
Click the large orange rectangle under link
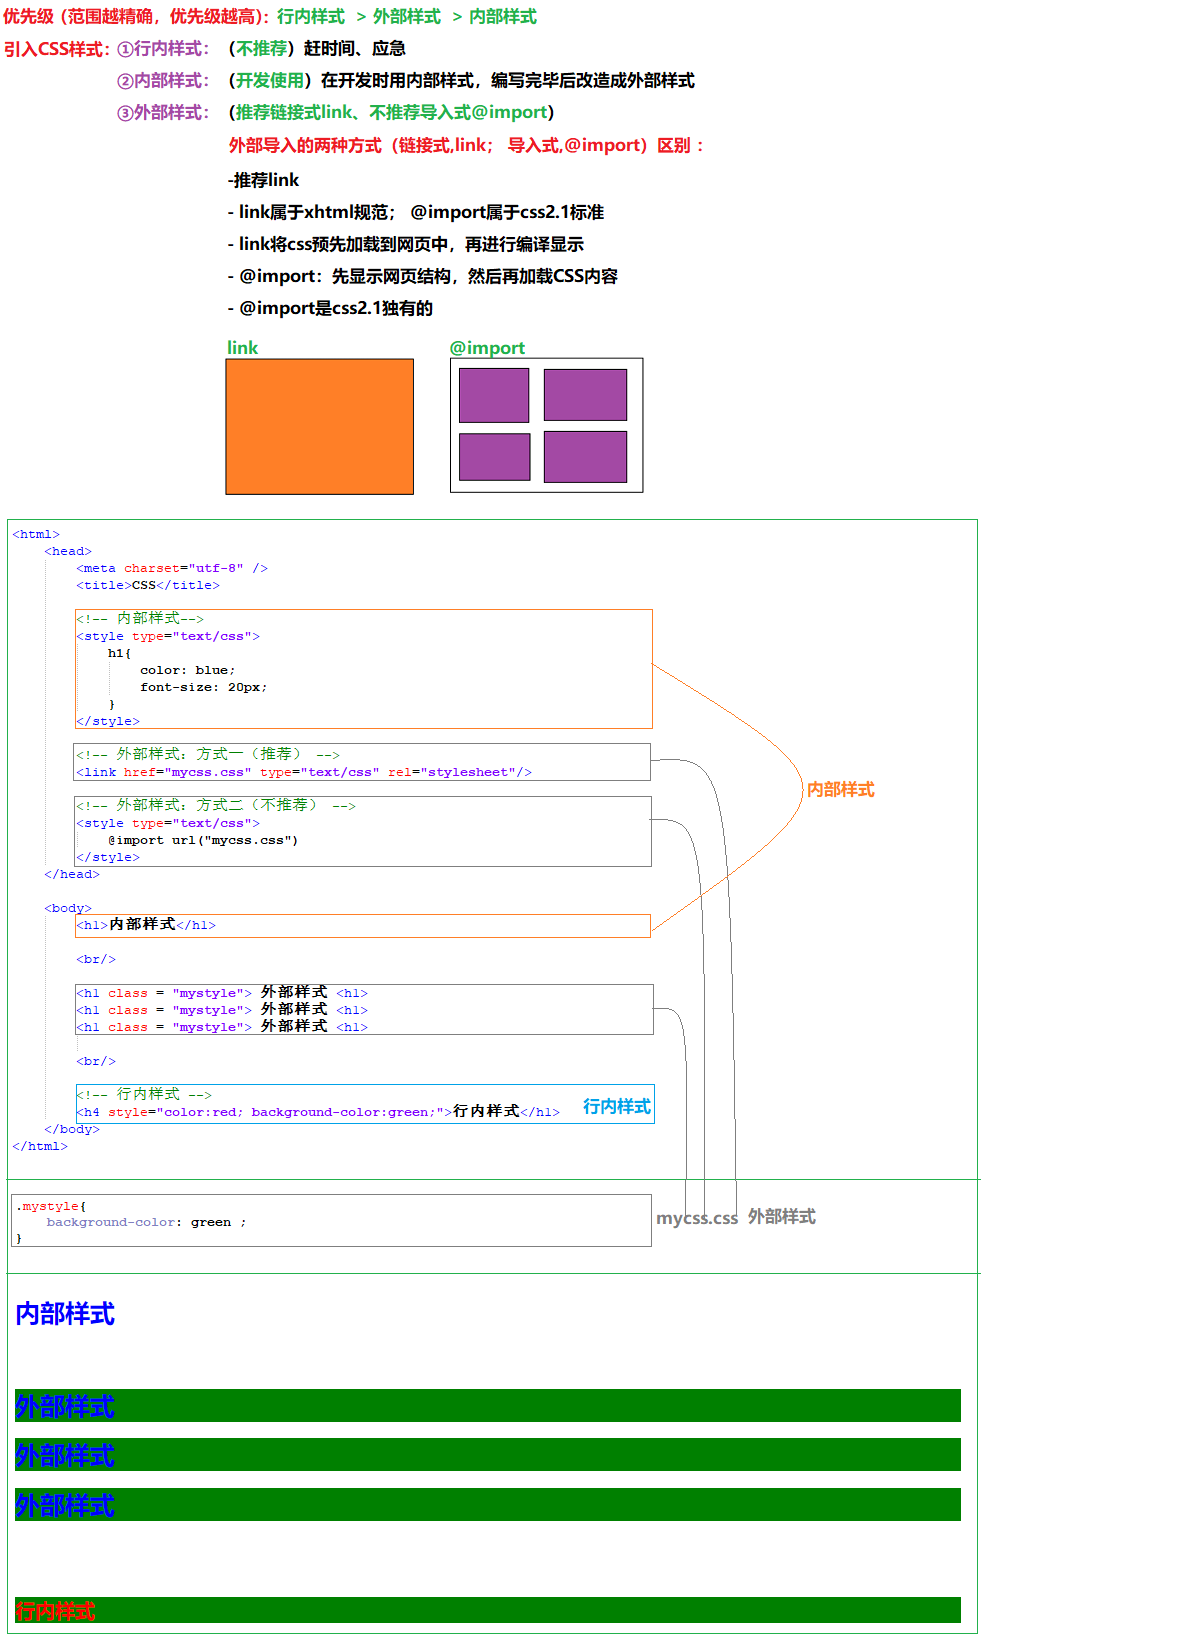pyautogui.click(x=319, y=426)
